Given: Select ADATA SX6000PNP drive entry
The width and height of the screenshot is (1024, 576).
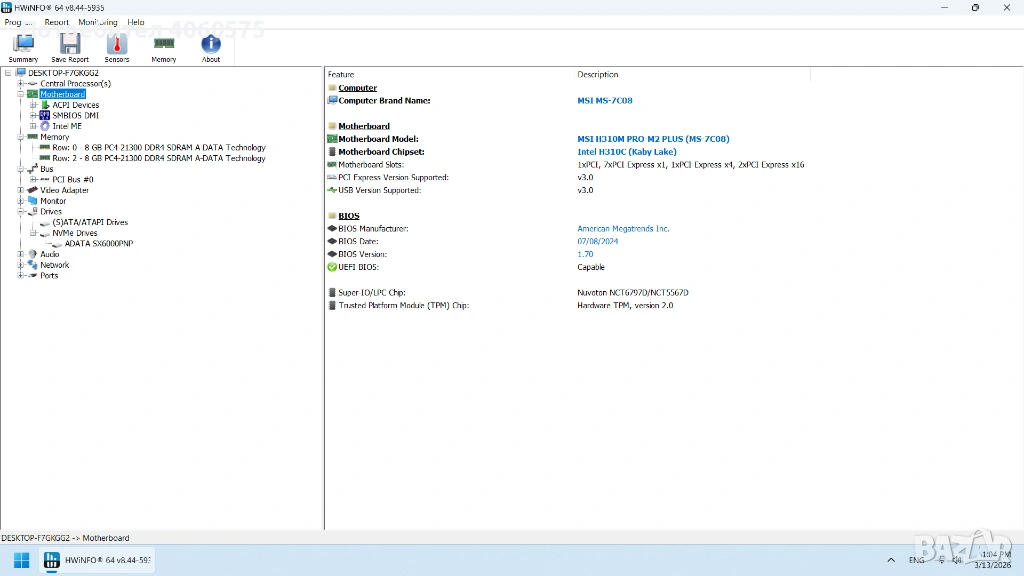Looking at the screenshot, I should click(98, 244).
